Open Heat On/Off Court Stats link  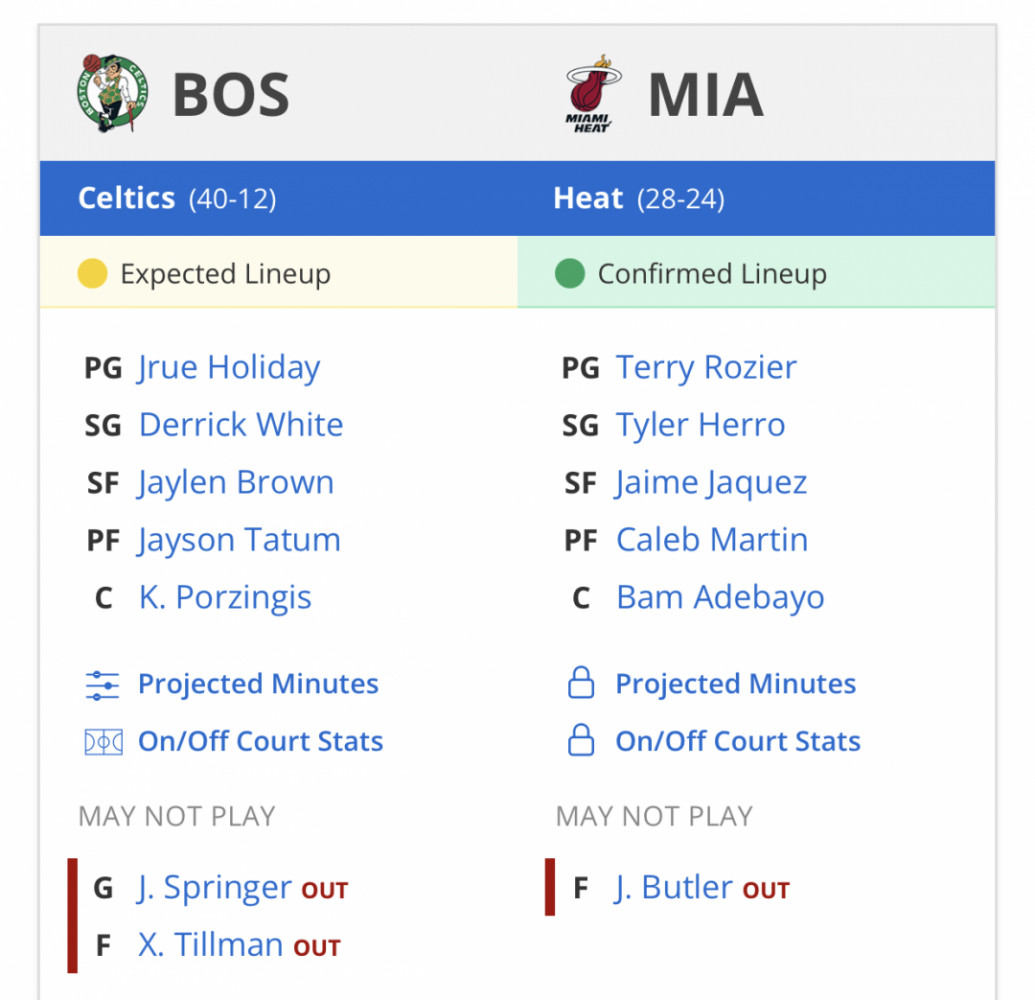pos(738,741)
